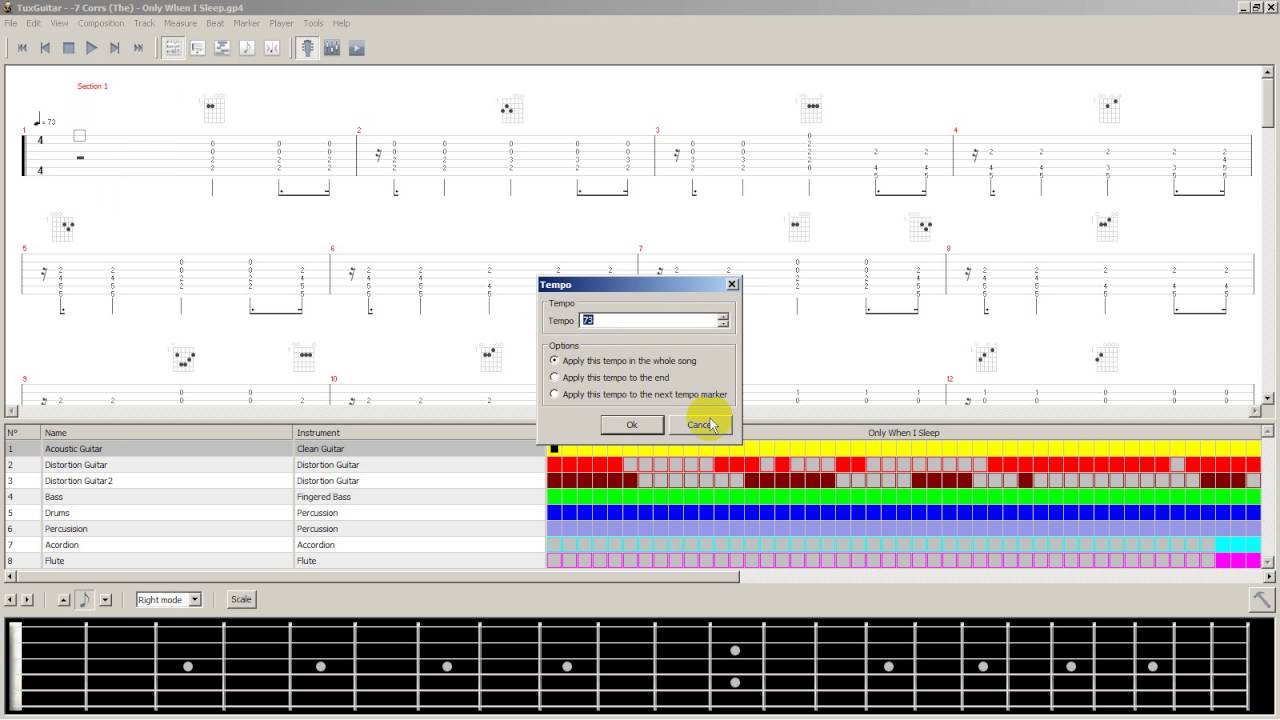This screenshot has width=1280, height=720.
Task: Click the duration up arrow in fretboard bar
Action: click(64, 600)
